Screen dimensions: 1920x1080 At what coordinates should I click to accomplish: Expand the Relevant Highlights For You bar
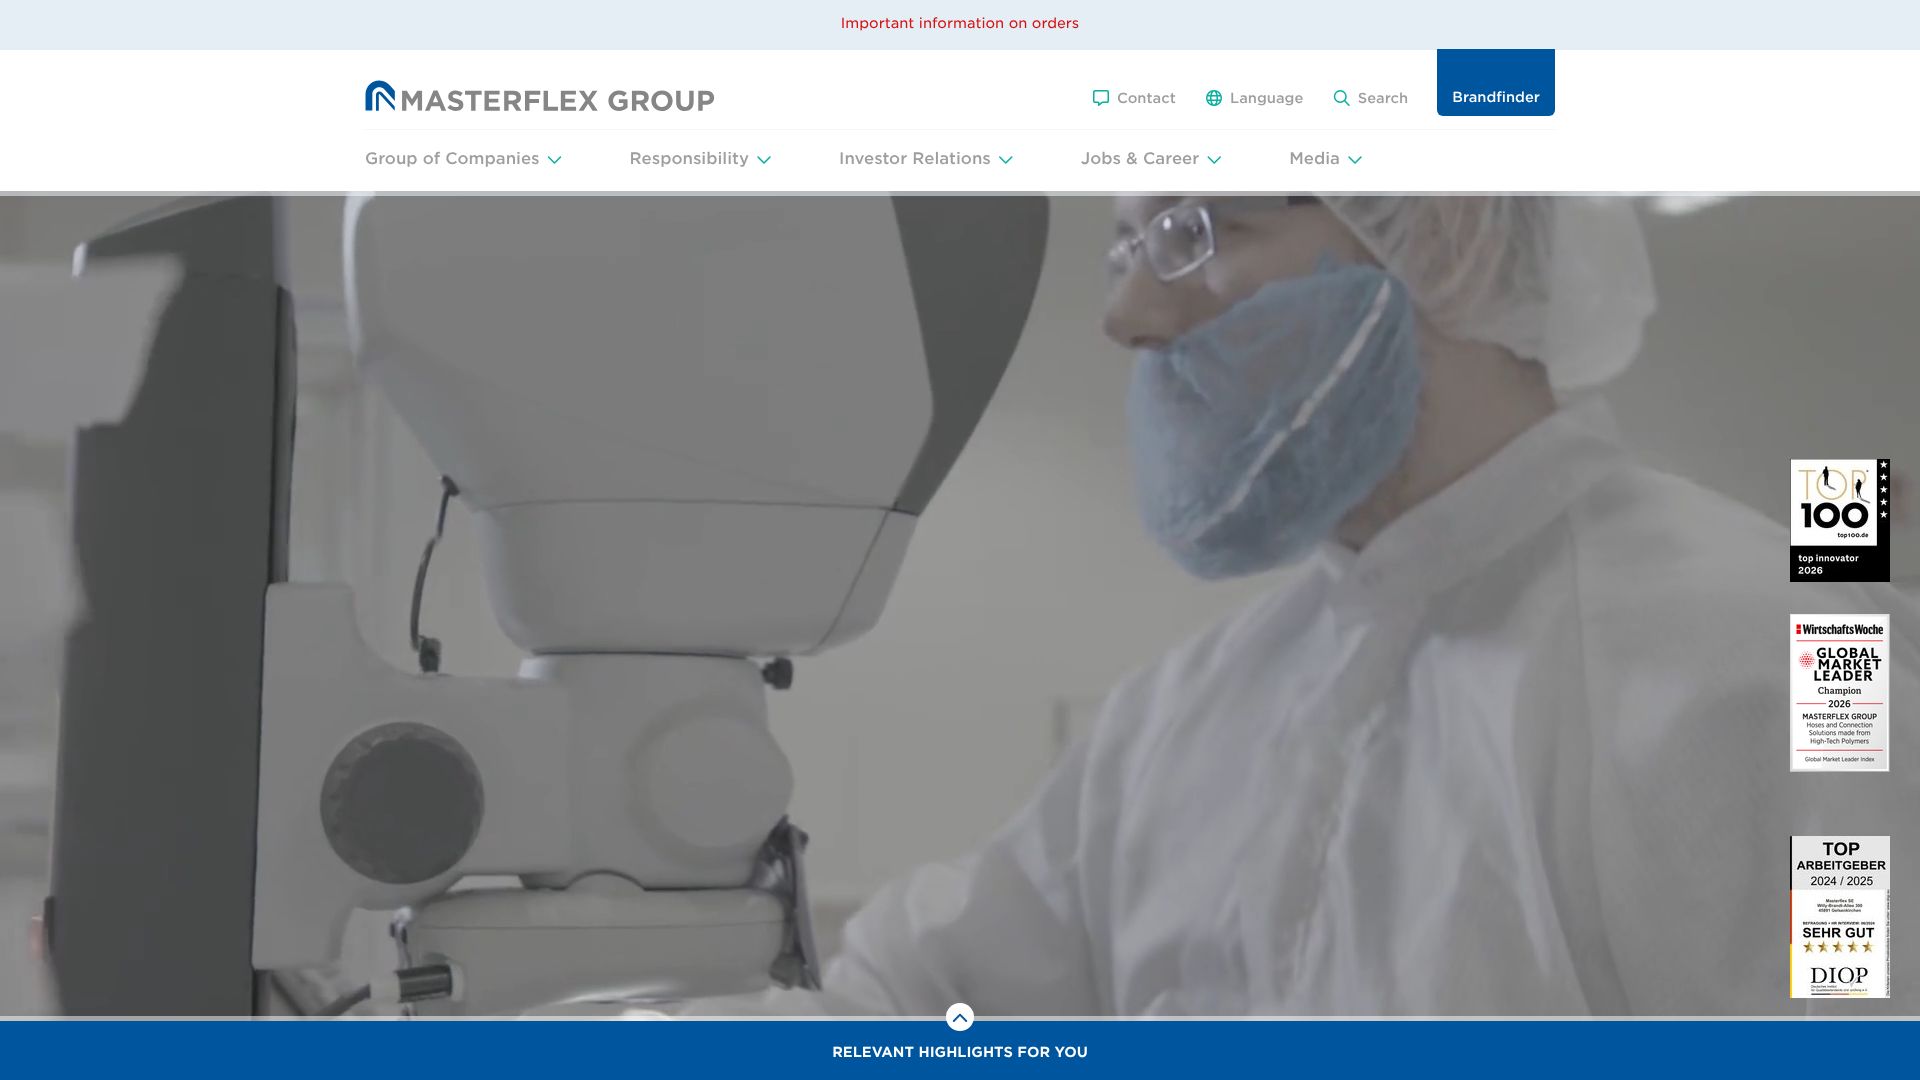[960, 1051]
